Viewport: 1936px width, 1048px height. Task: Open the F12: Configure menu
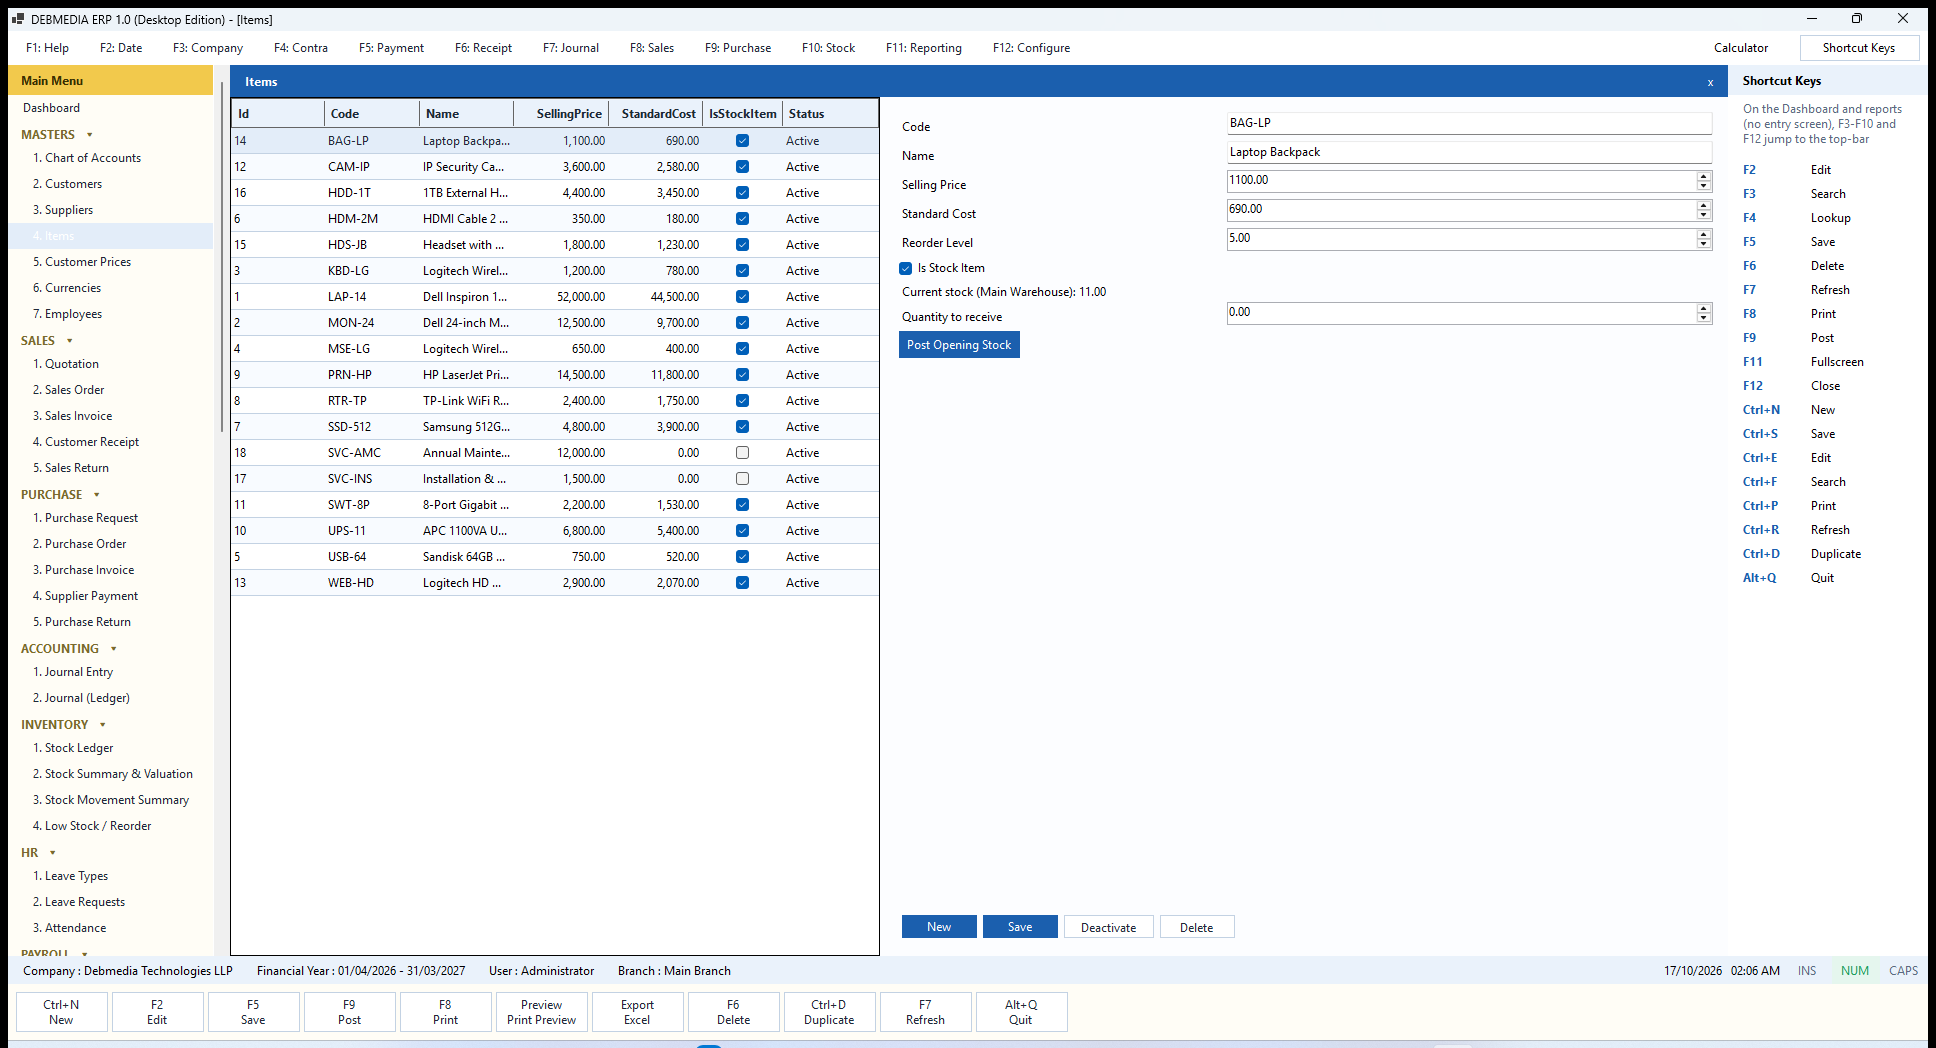click(x=1031, y=48)
